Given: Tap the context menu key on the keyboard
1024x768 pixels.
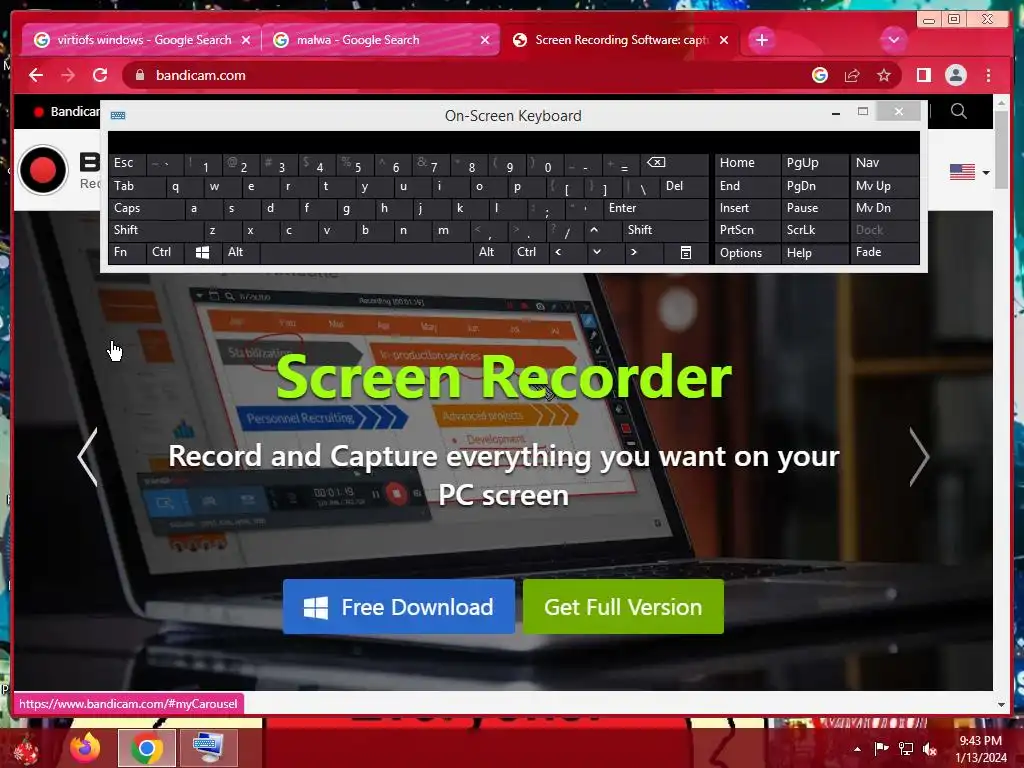Looking at the screenshot, I should tap(685, 252).
